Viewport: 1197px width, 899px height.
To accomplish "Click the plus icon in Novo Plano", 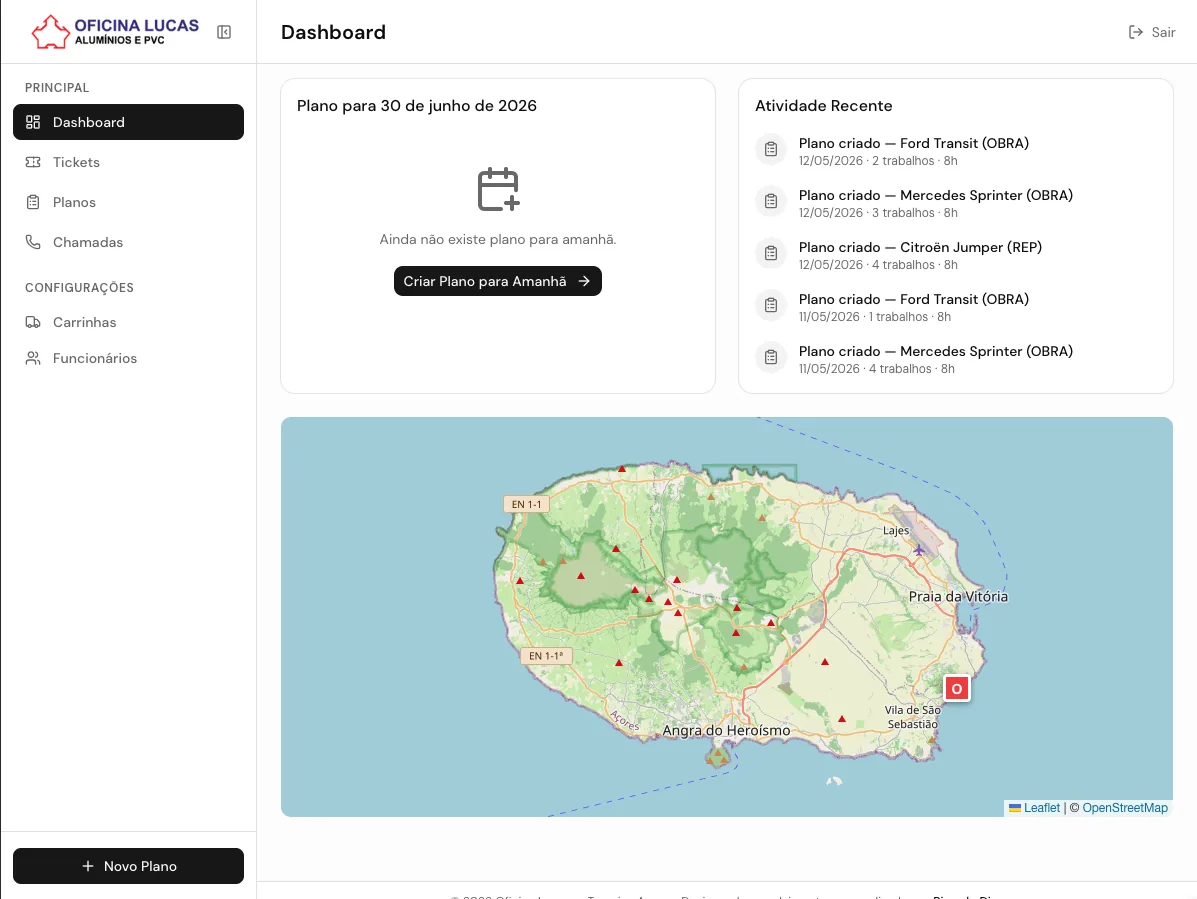I will (x=88, y=866).
